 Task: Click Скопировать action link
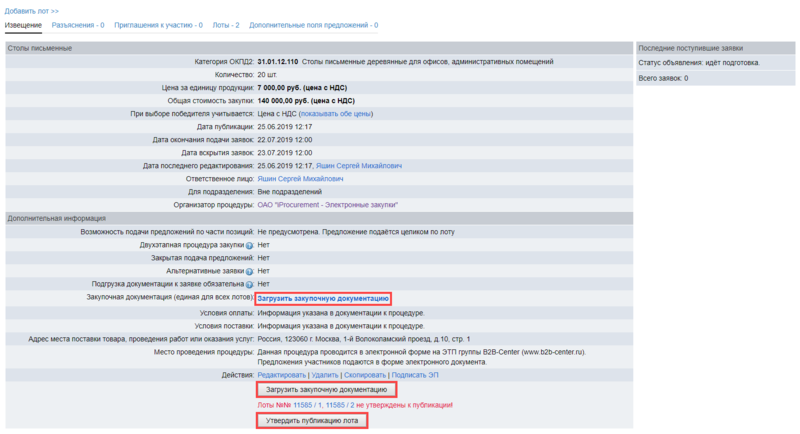[x=364, y=375]
